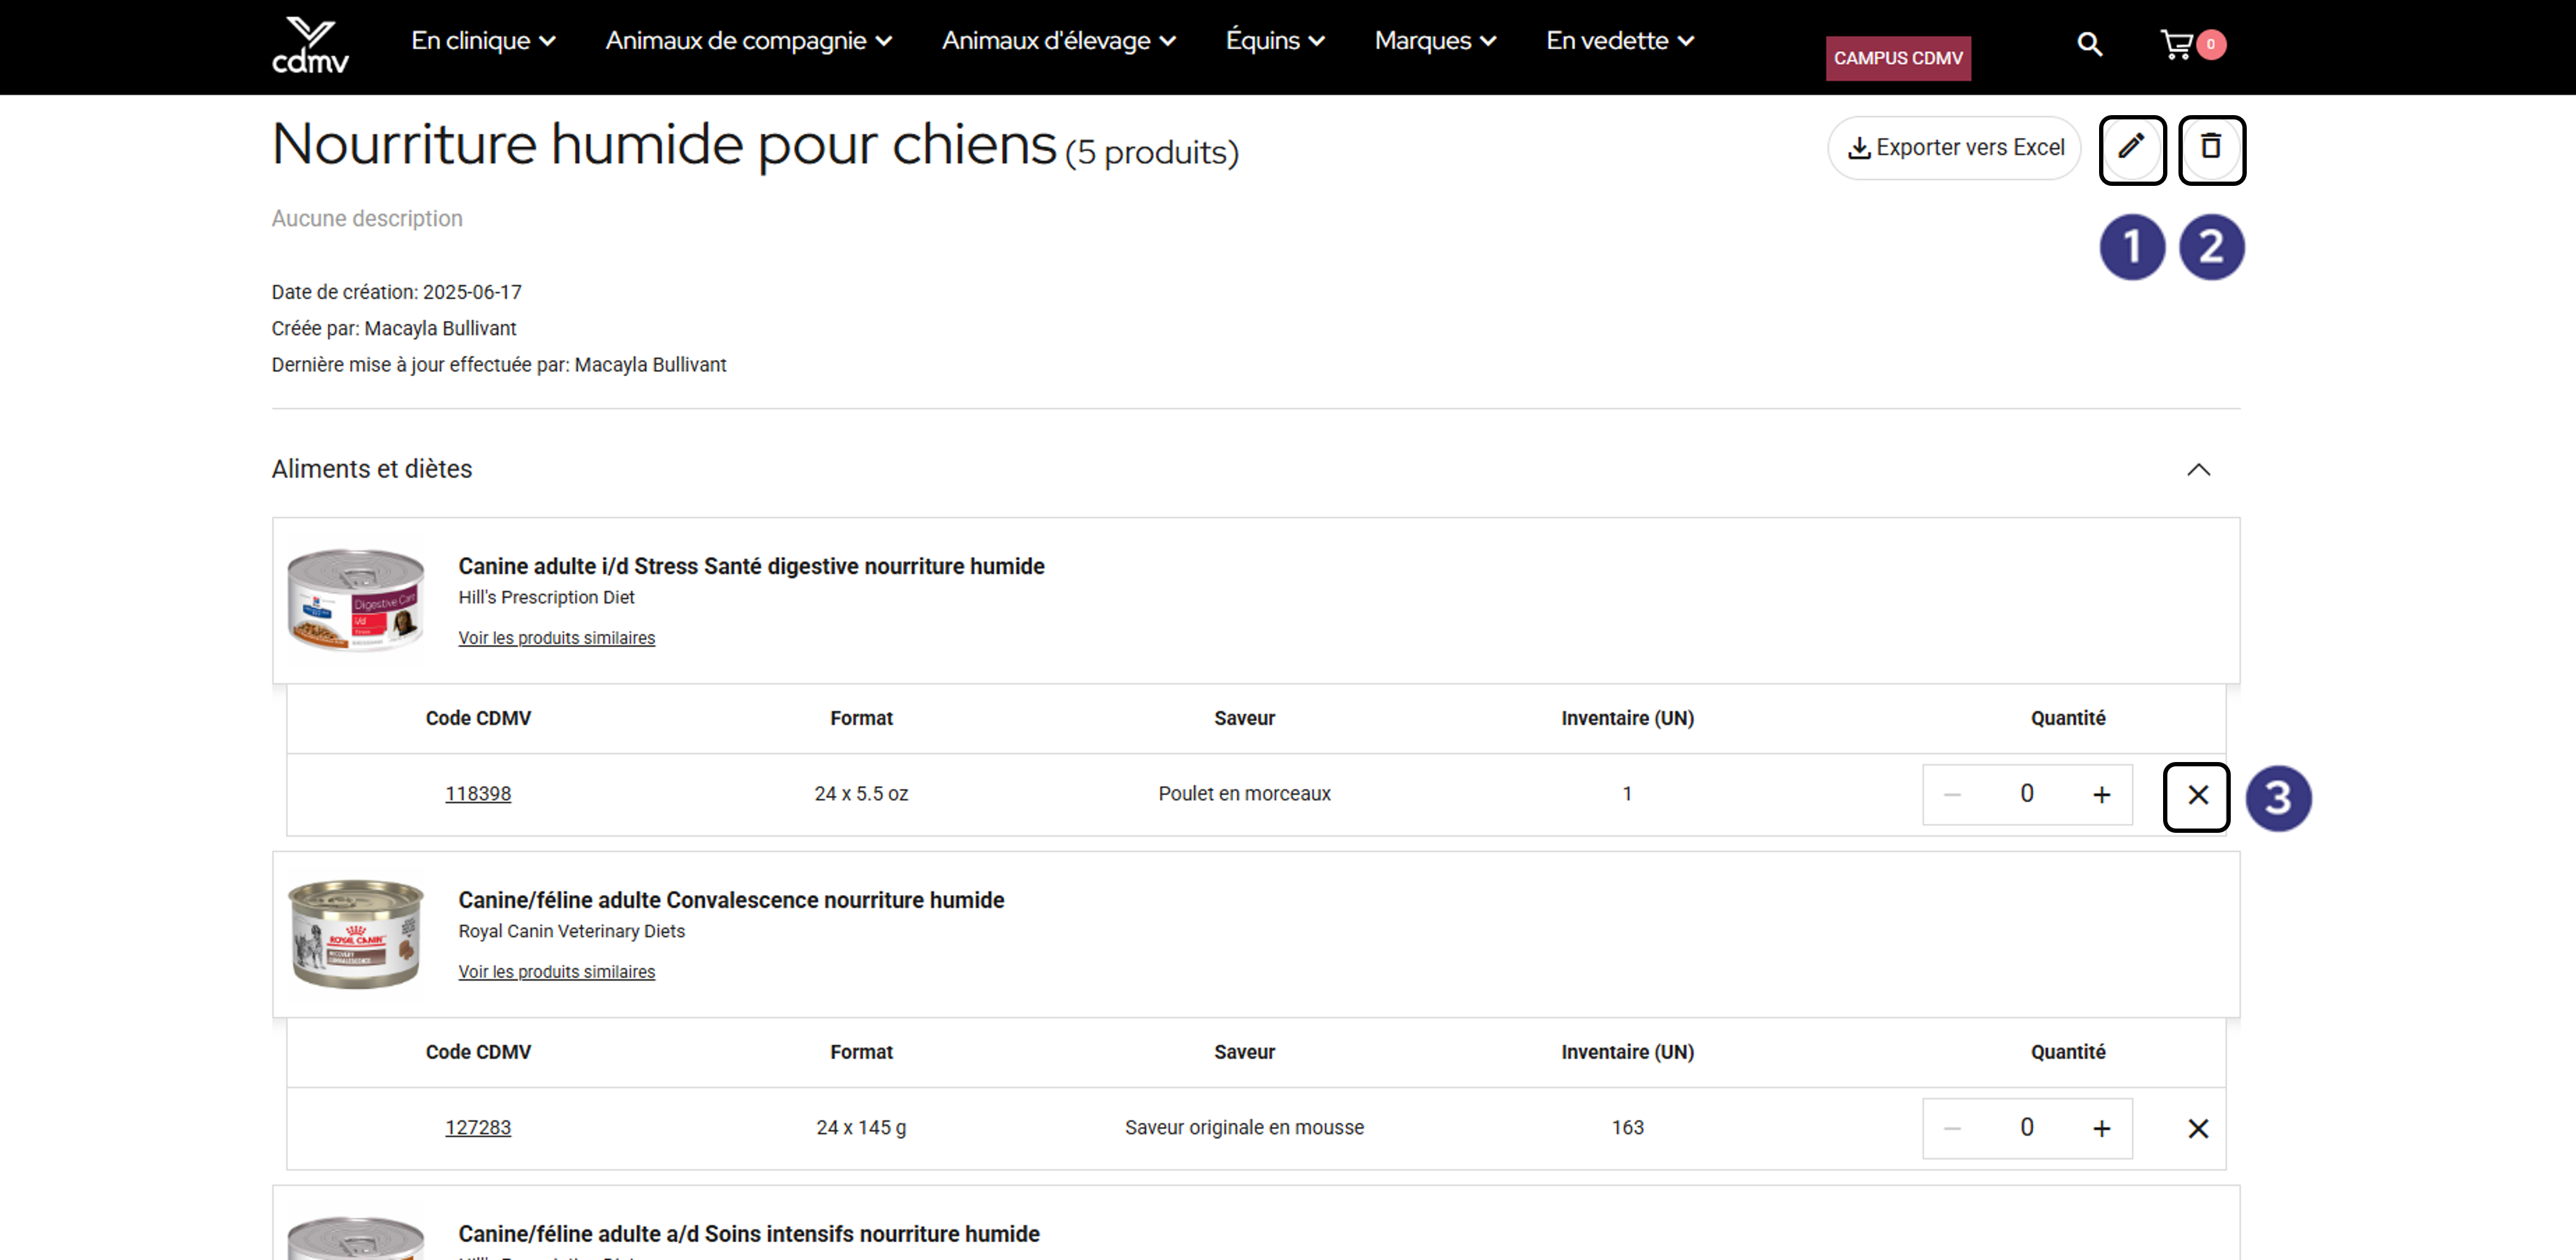Open the En vedette menu

pyautogui.click(x=1620, y=41)
